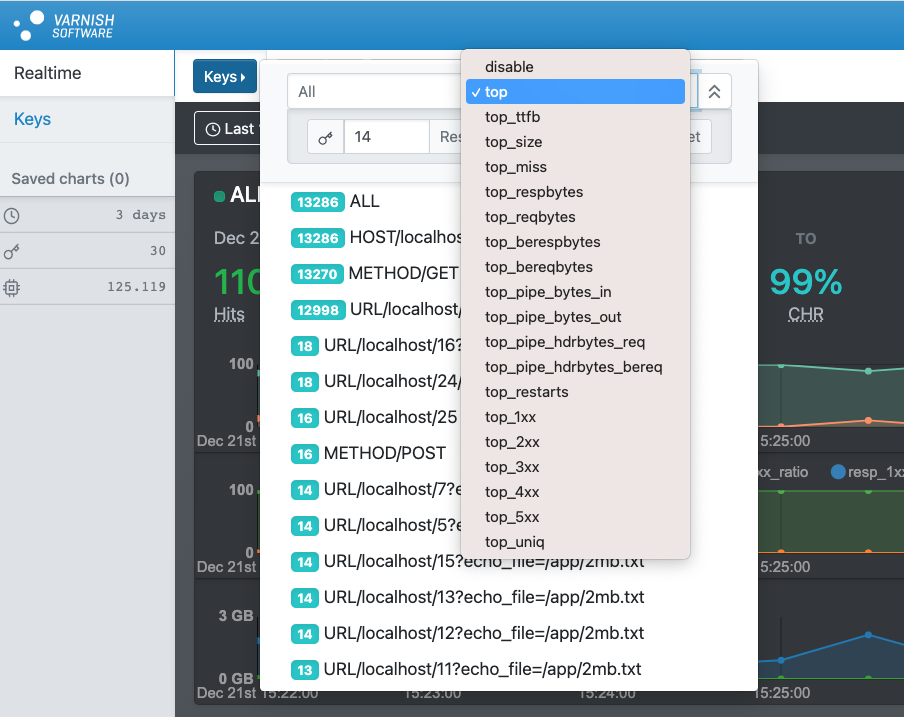Click the key count field showing 14

coord(386,137)
